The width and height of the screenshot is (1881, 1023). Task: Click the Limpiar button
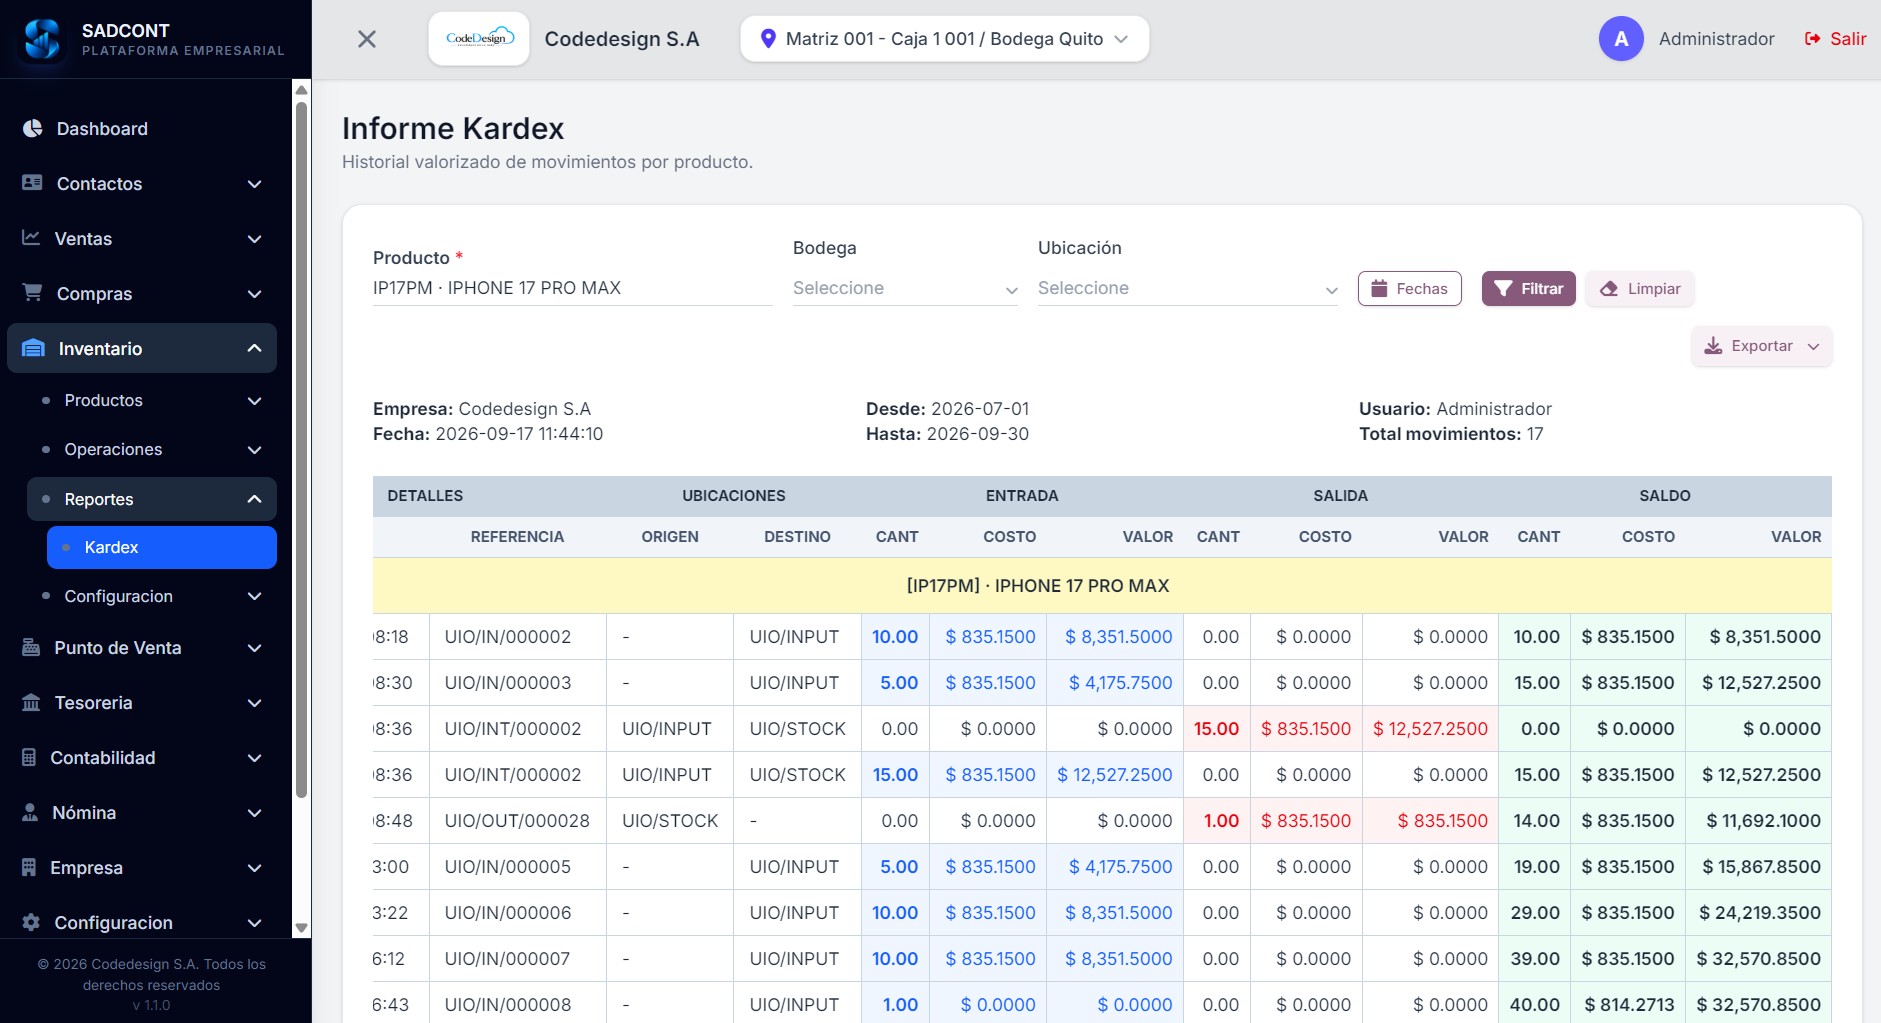pyautogui.click(x=1640, y=289)
